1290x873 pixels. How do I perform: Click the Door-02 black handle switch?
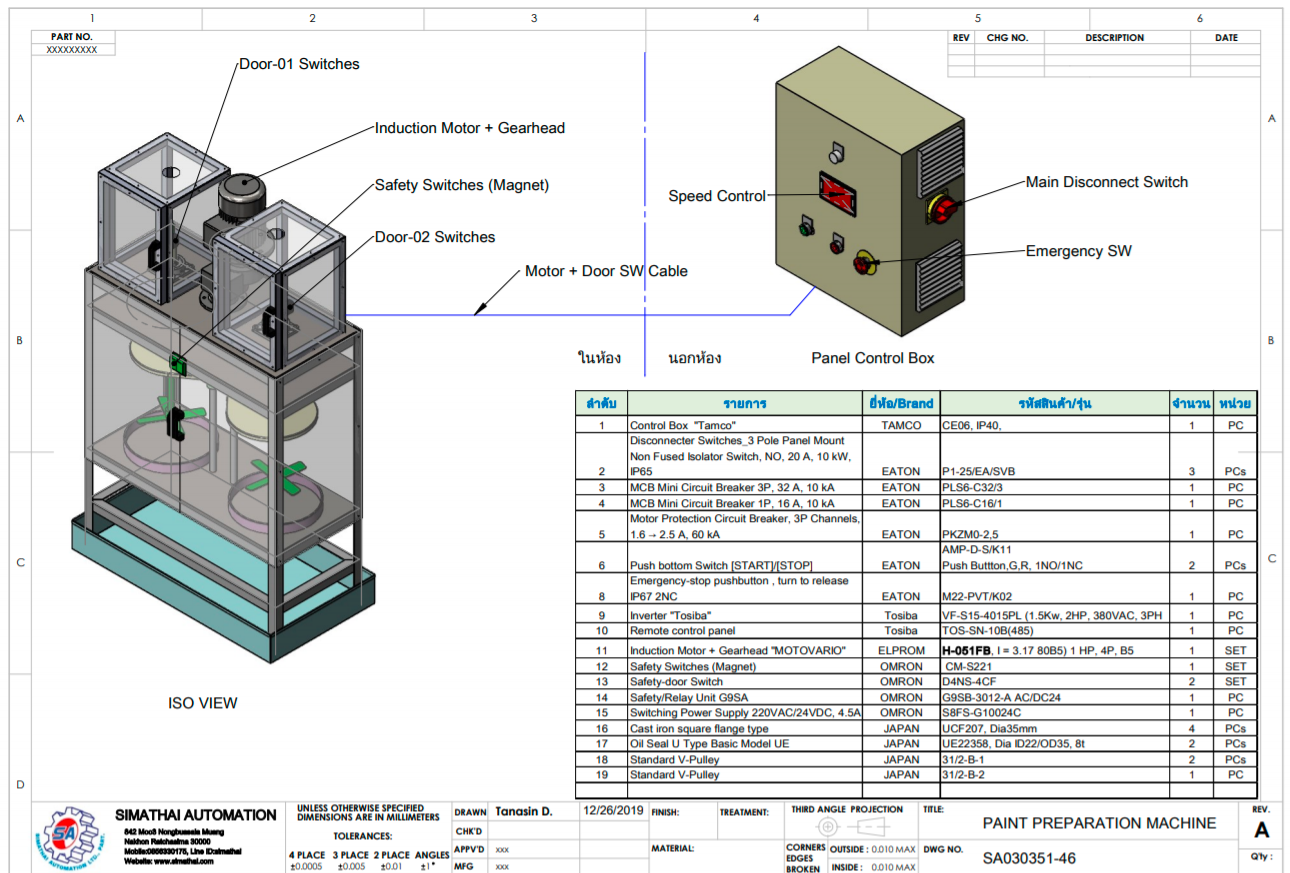coord(270,323)
